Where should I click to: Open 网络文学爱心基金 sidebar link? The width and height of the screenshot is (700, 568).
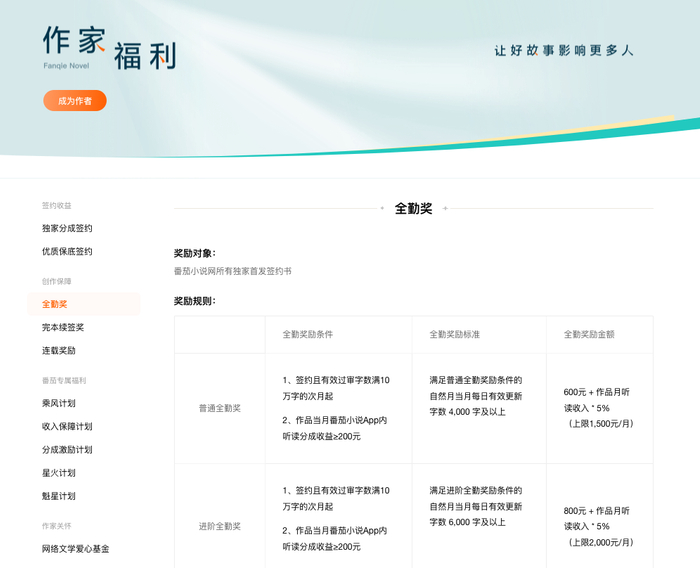75,549
